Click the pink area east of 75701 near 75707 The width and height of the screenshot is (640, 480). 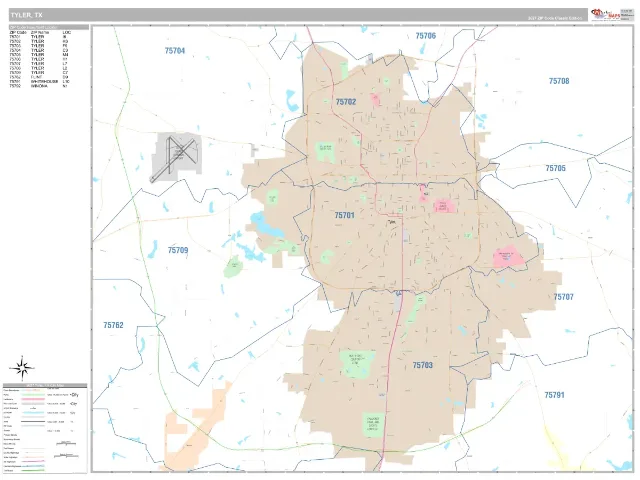(508, 257)
